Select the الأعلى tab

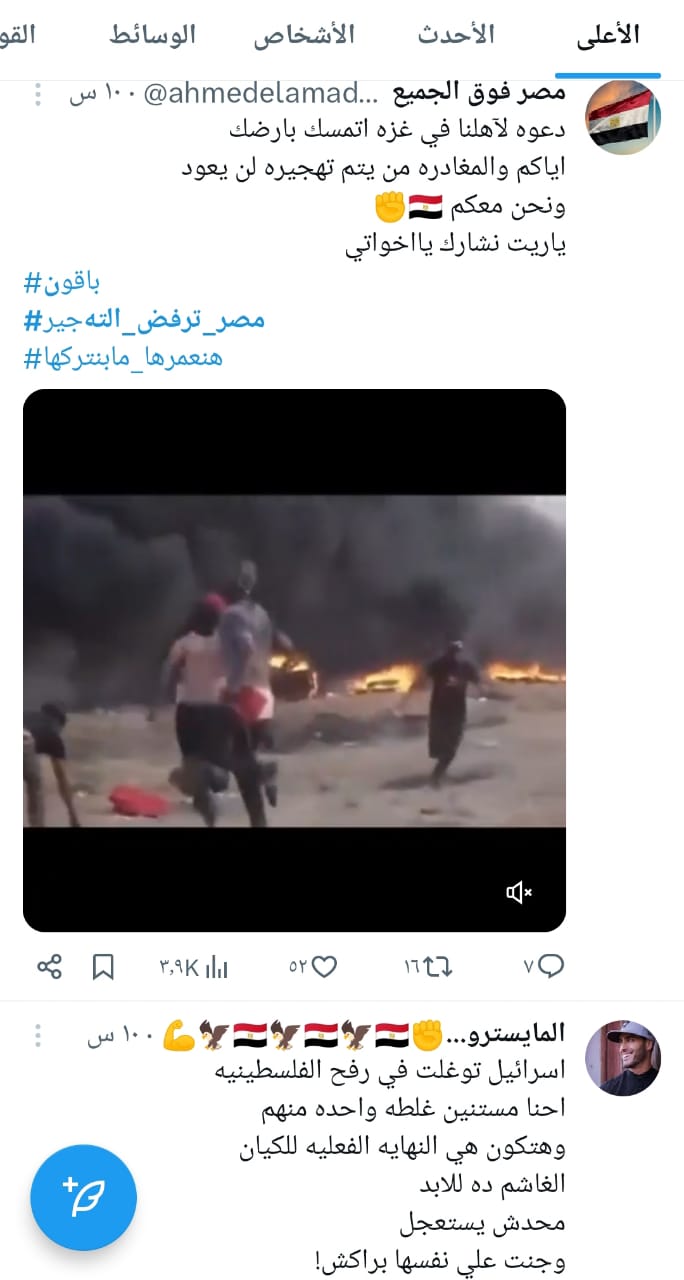point(608,36)
